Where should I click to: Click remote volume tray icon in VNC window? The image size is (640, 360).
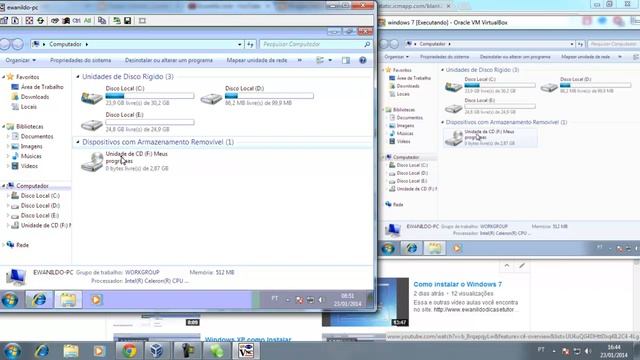[x=321, y=300]
